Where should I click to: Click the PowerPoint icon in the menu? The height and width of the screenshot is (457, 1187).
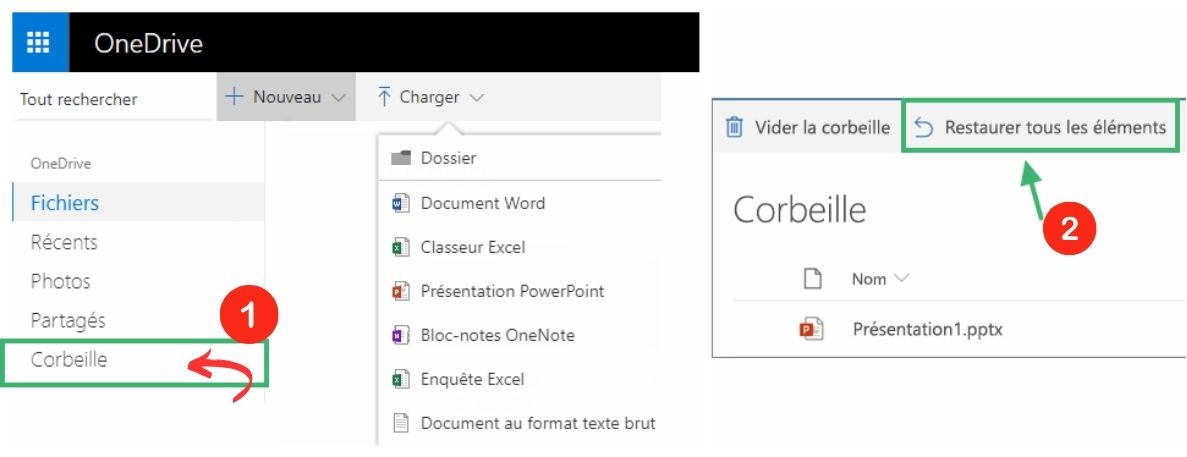[400, 291]
